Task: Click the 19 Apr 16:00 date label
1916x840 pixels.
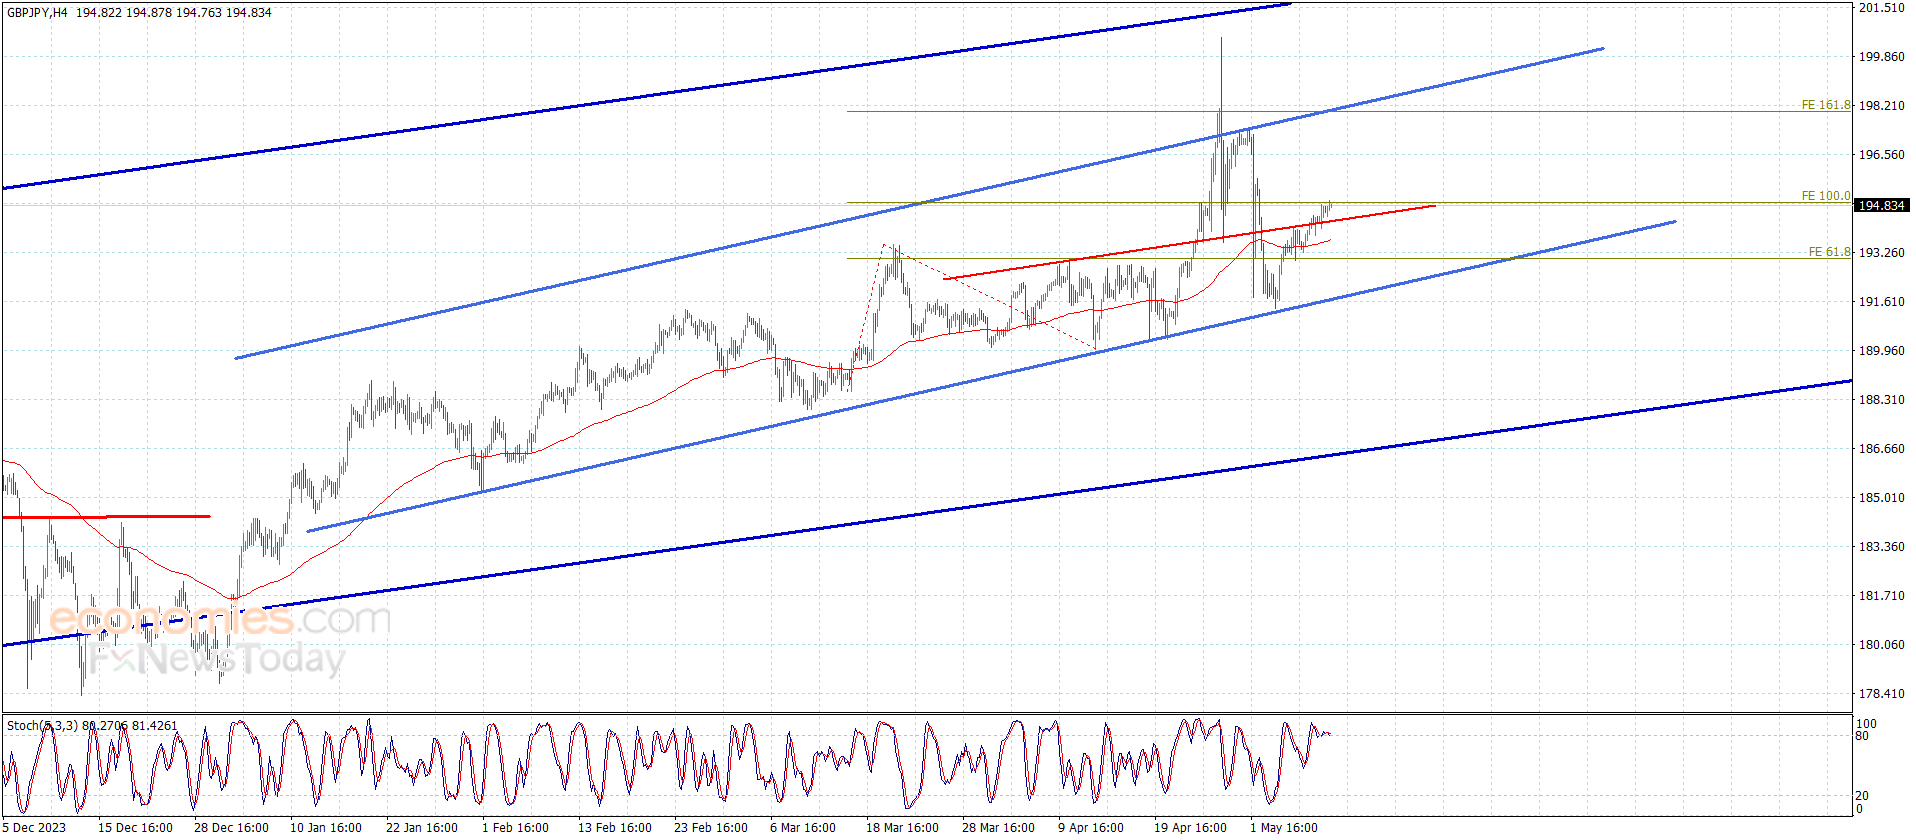Action: 1191,828
